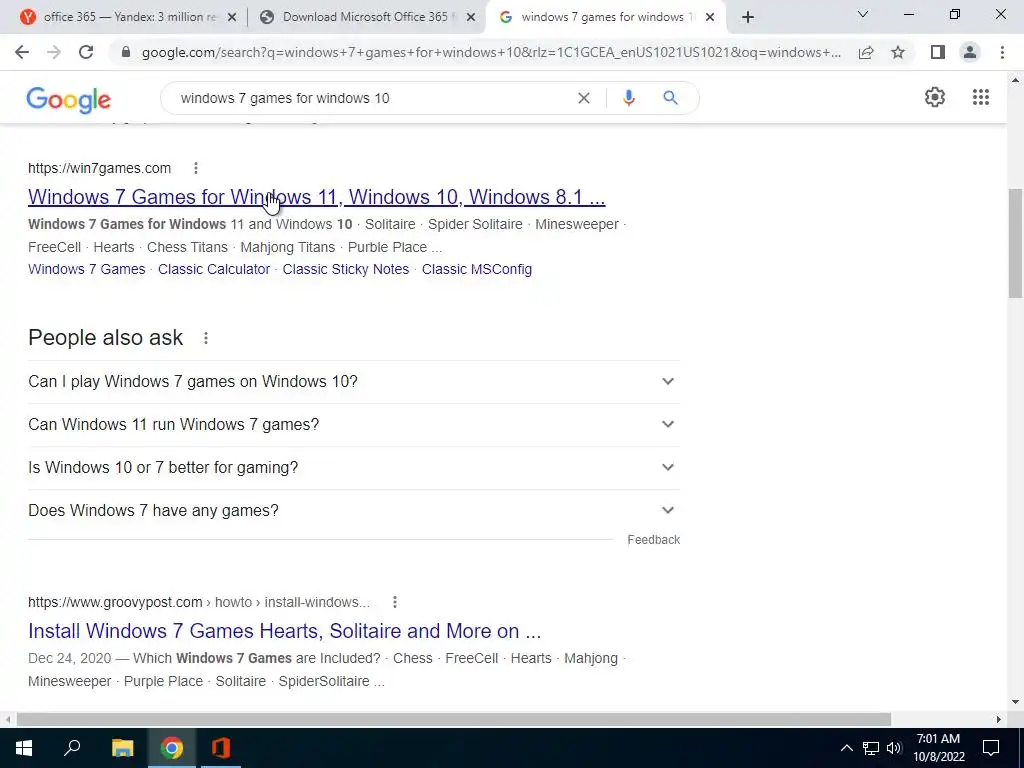
Task: Close the Download Microsoft Office 365 tab
Action: click(471, 18)
